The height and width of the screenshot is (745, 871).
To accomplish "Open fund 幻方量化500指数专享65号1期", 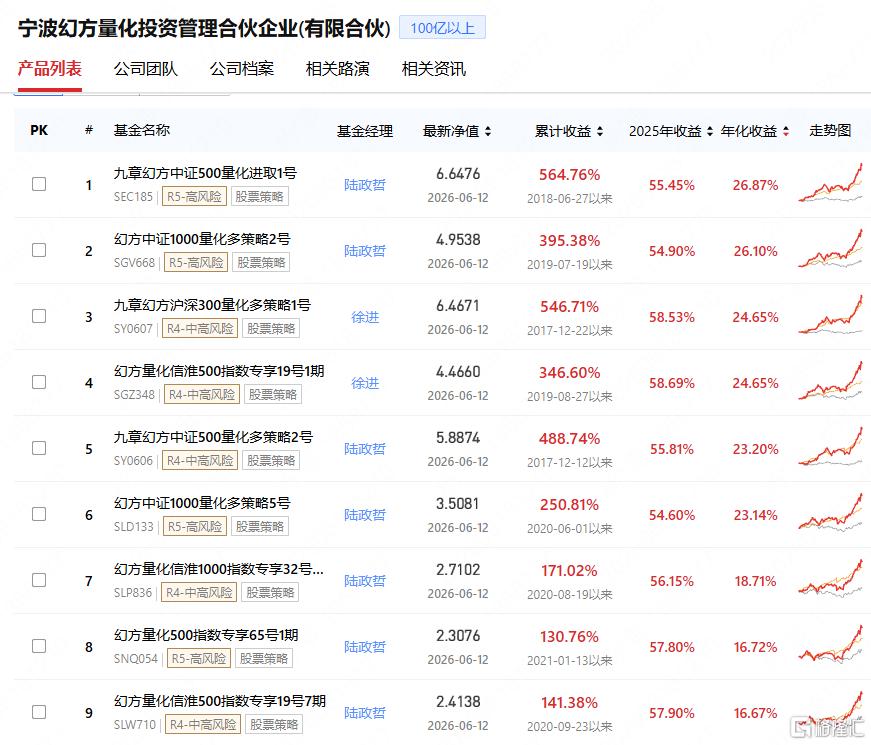I will (x=206, y=636).
